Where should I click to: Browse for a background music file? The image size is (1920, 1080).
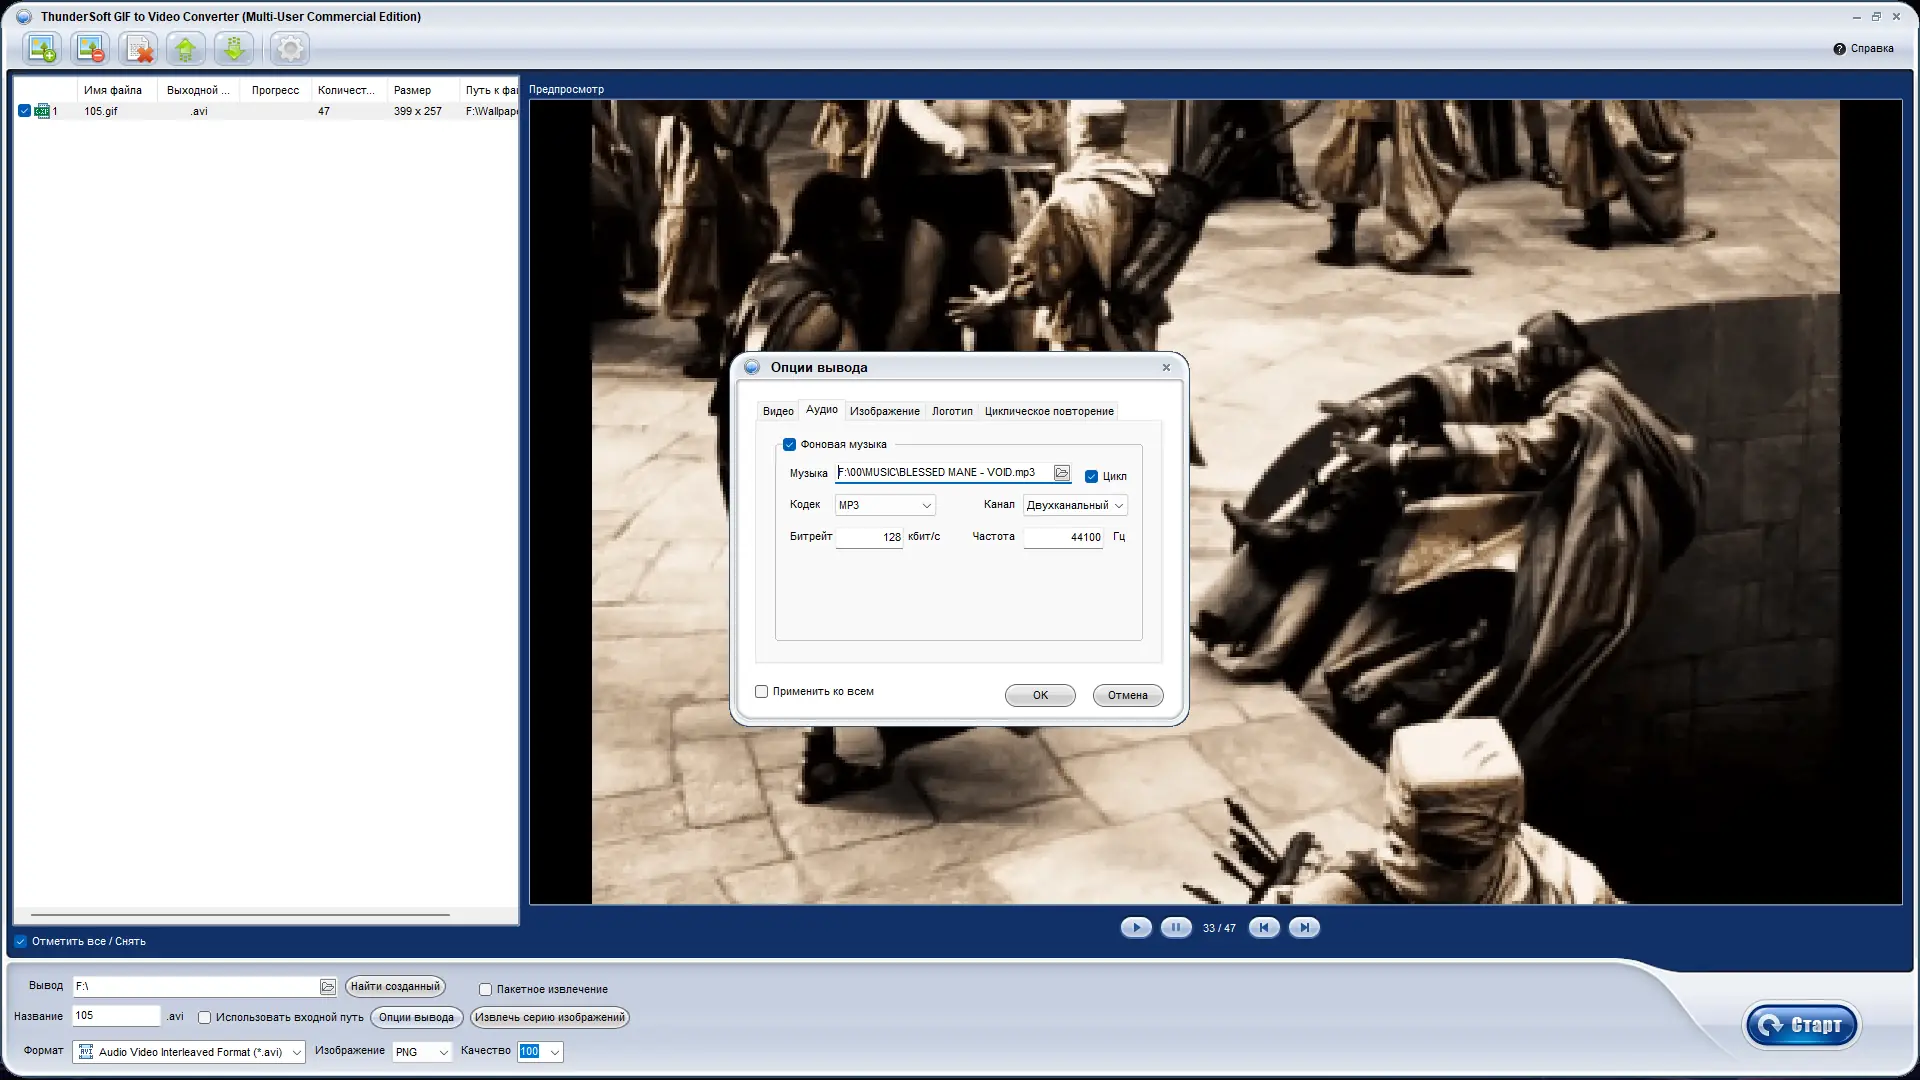tap(1062, 473)
